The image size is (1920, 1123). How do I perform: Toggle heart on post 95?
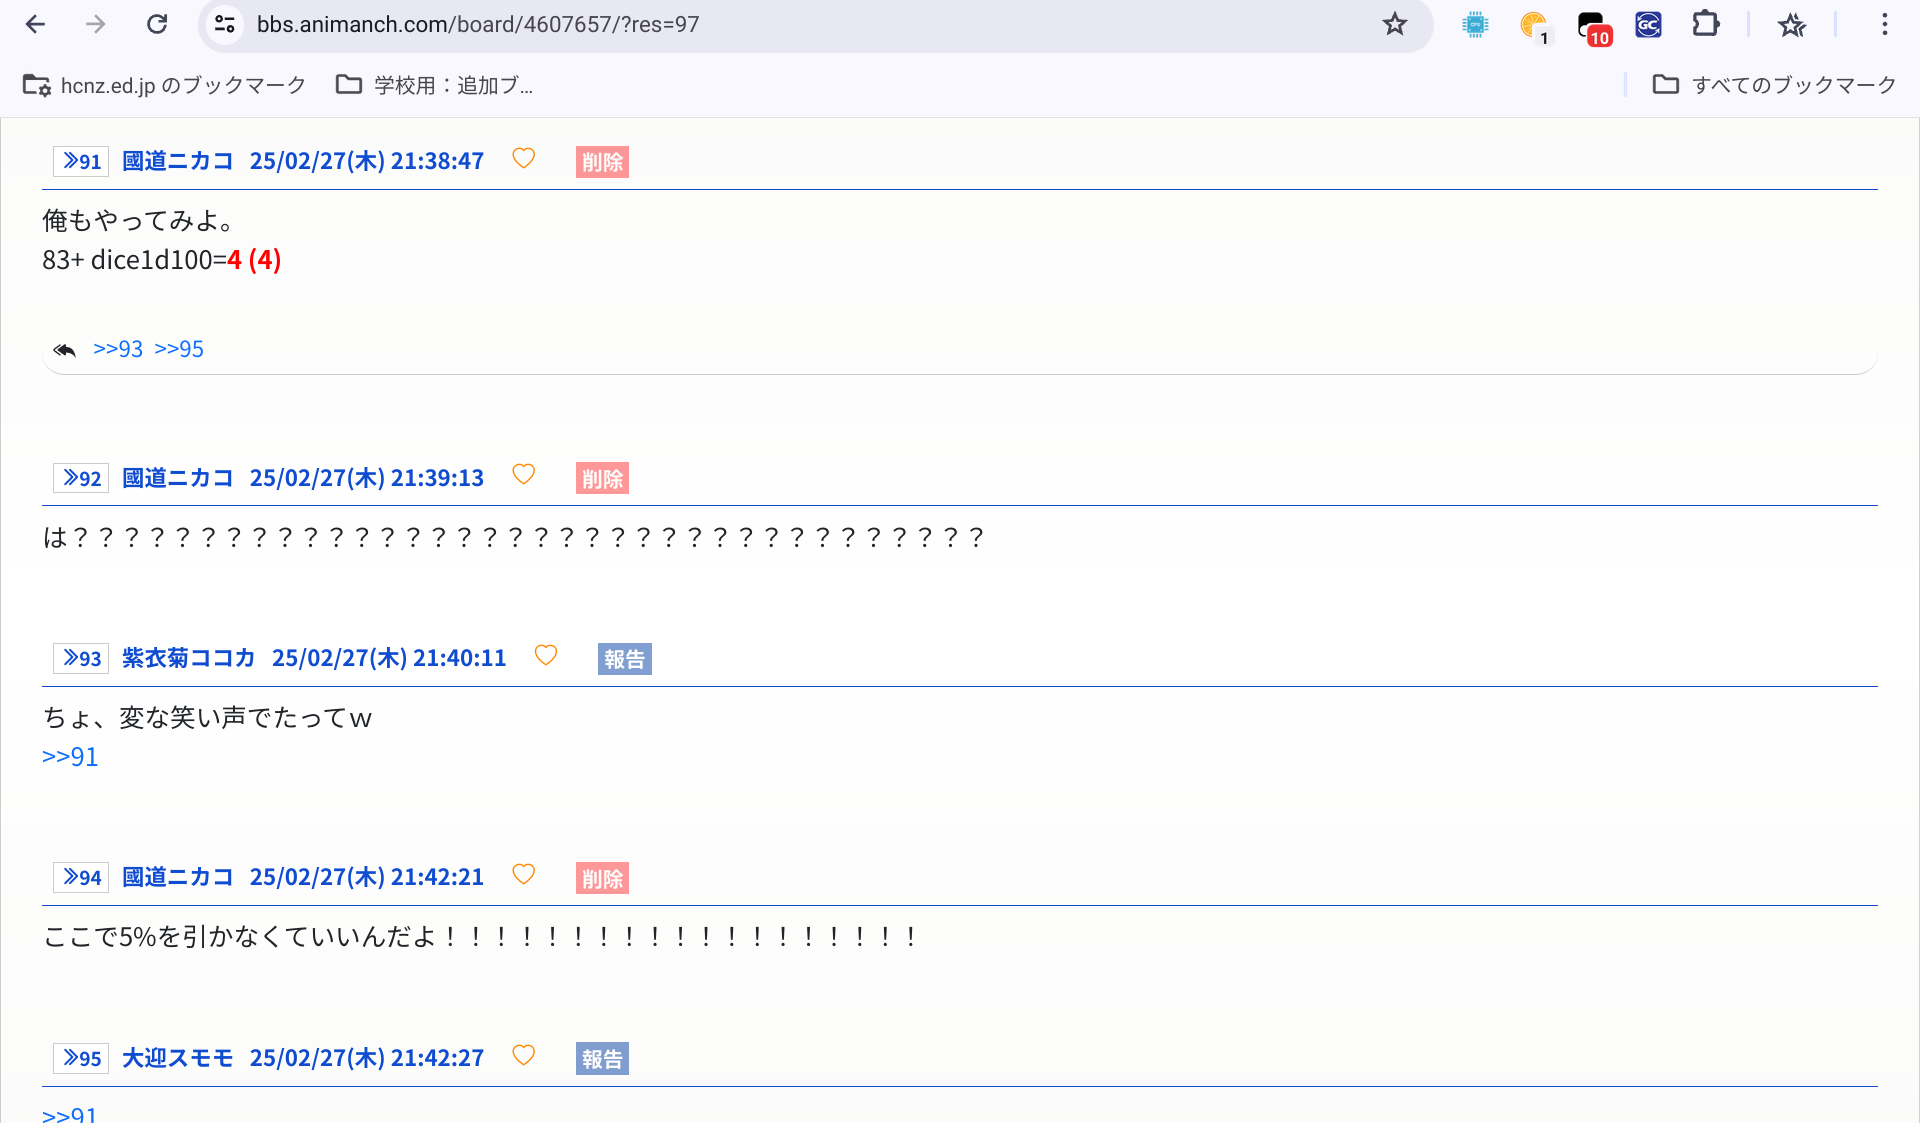[523, 1055]
